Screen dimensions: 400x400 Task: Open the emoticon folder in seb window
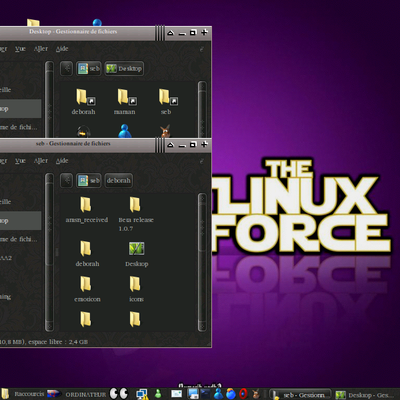pyautogui.click(x=87, y=289)
